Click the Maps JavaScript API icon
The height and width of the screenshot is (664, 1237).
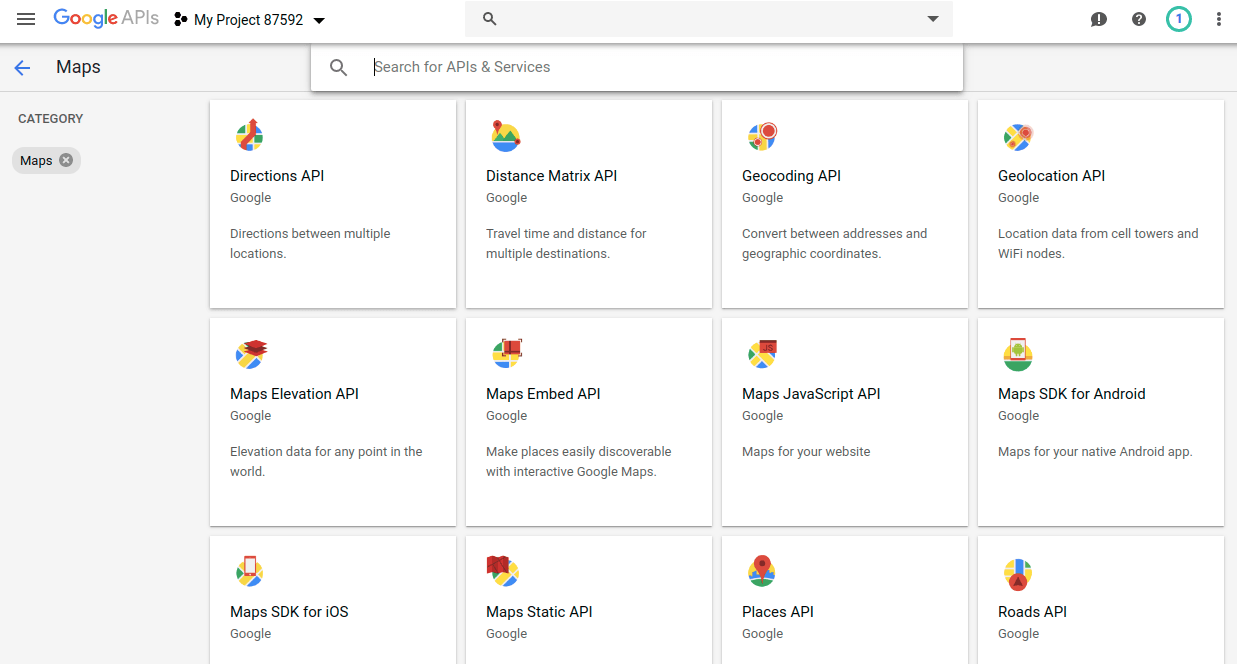762,353
